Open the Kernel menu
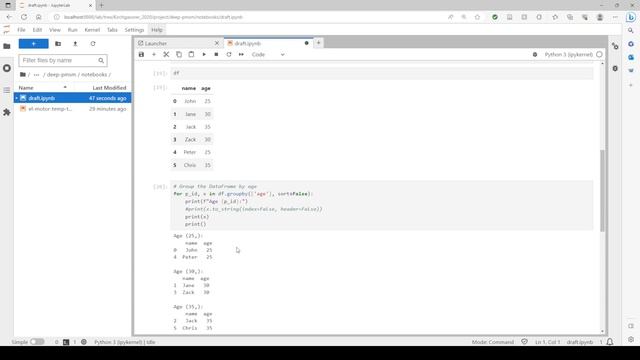 click(x=92, y=30)
